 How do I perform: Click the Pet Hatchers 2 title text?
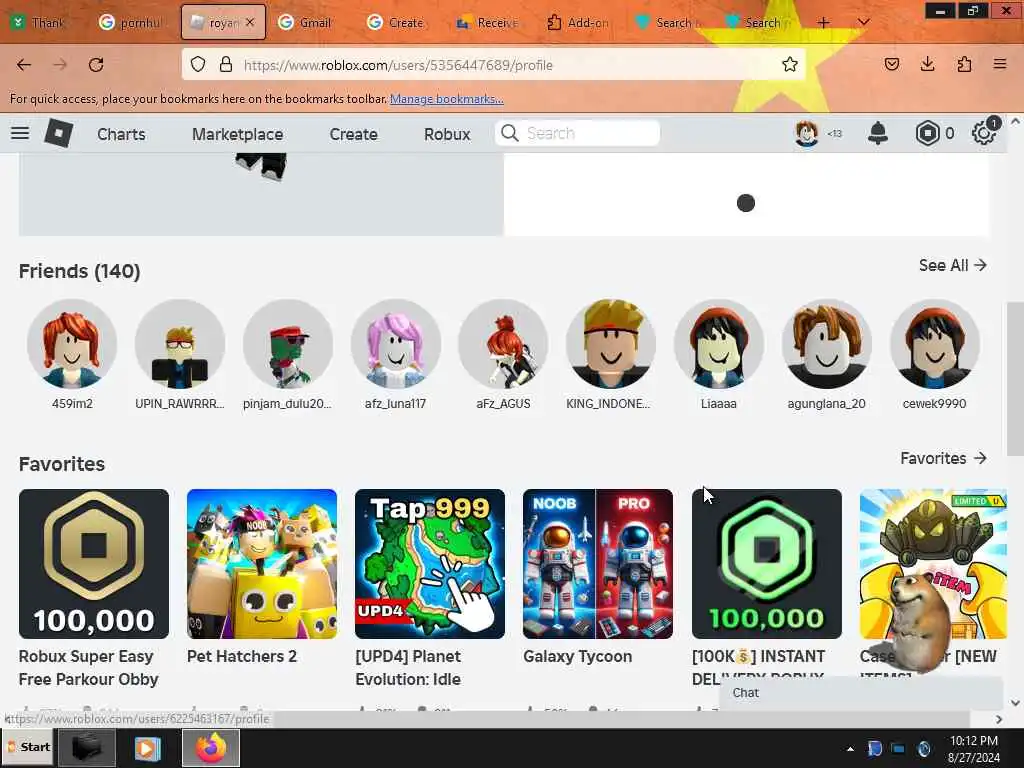(242, 656)
